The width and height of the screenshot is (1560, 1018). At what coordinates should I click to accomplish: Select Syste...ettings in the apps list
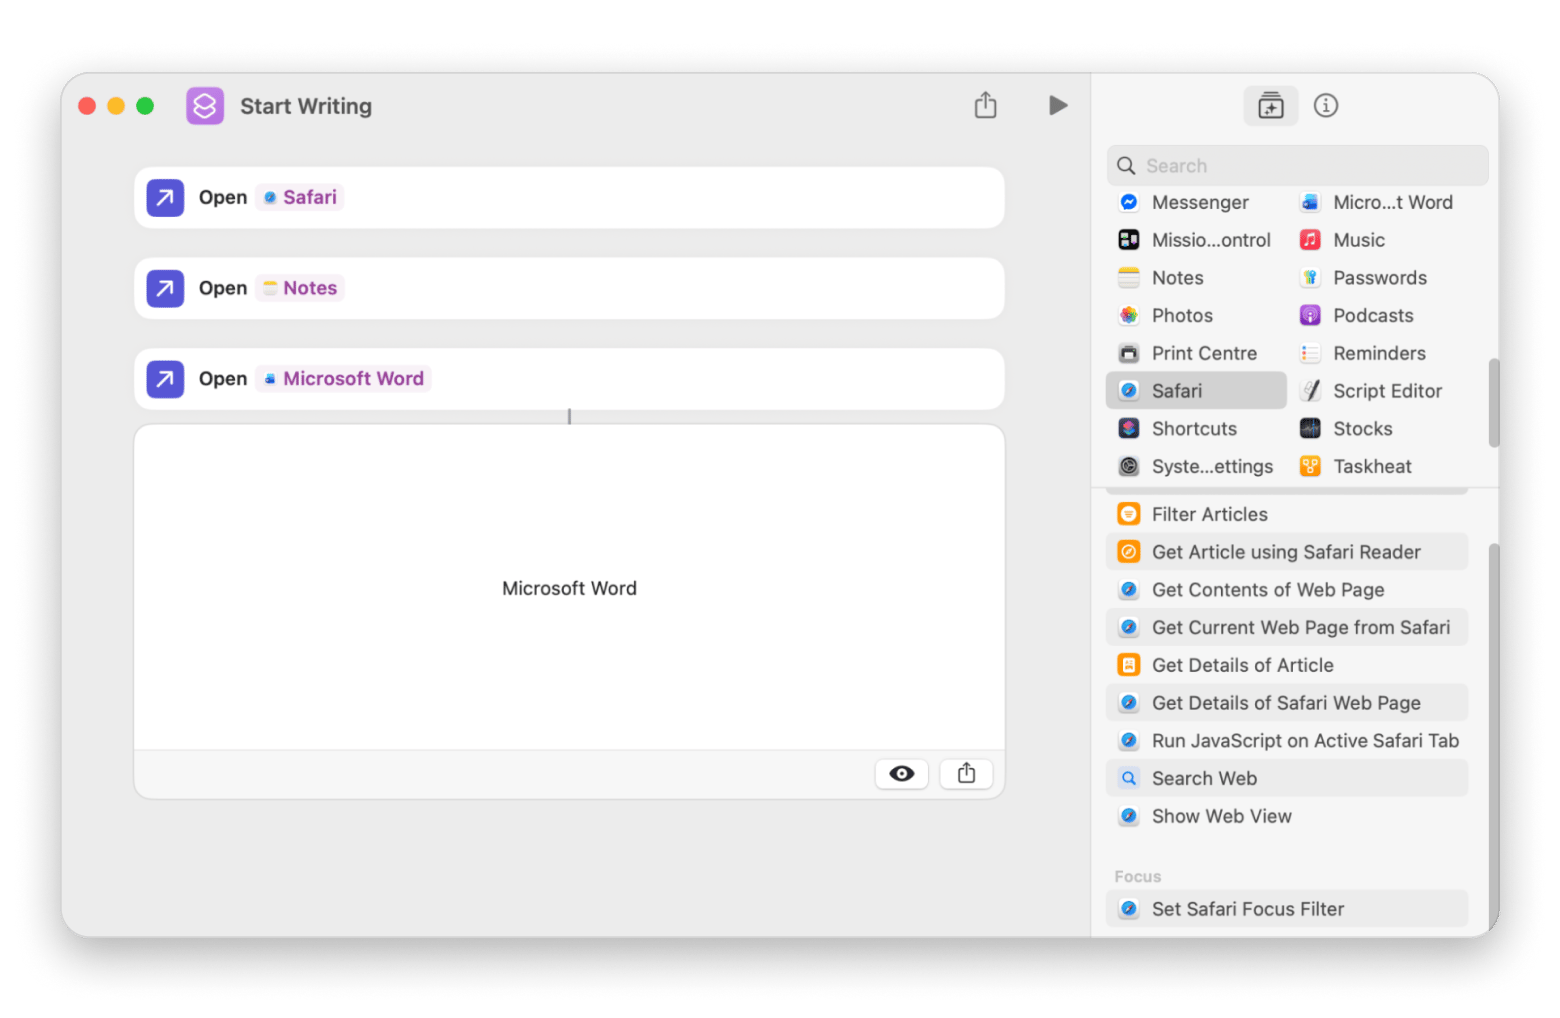click(x=1196, y=466)
